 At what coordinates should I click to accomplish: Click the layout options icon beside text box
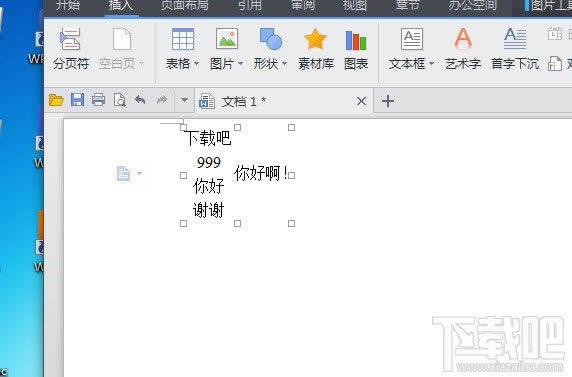point(123,173)
